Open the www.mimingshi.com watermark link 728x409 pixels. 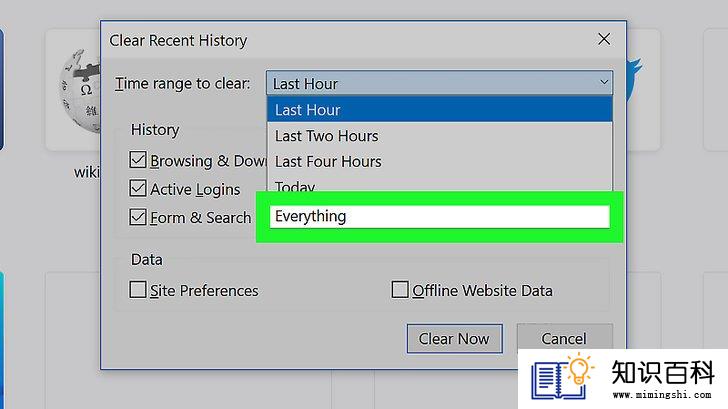(x=662, y=395)
